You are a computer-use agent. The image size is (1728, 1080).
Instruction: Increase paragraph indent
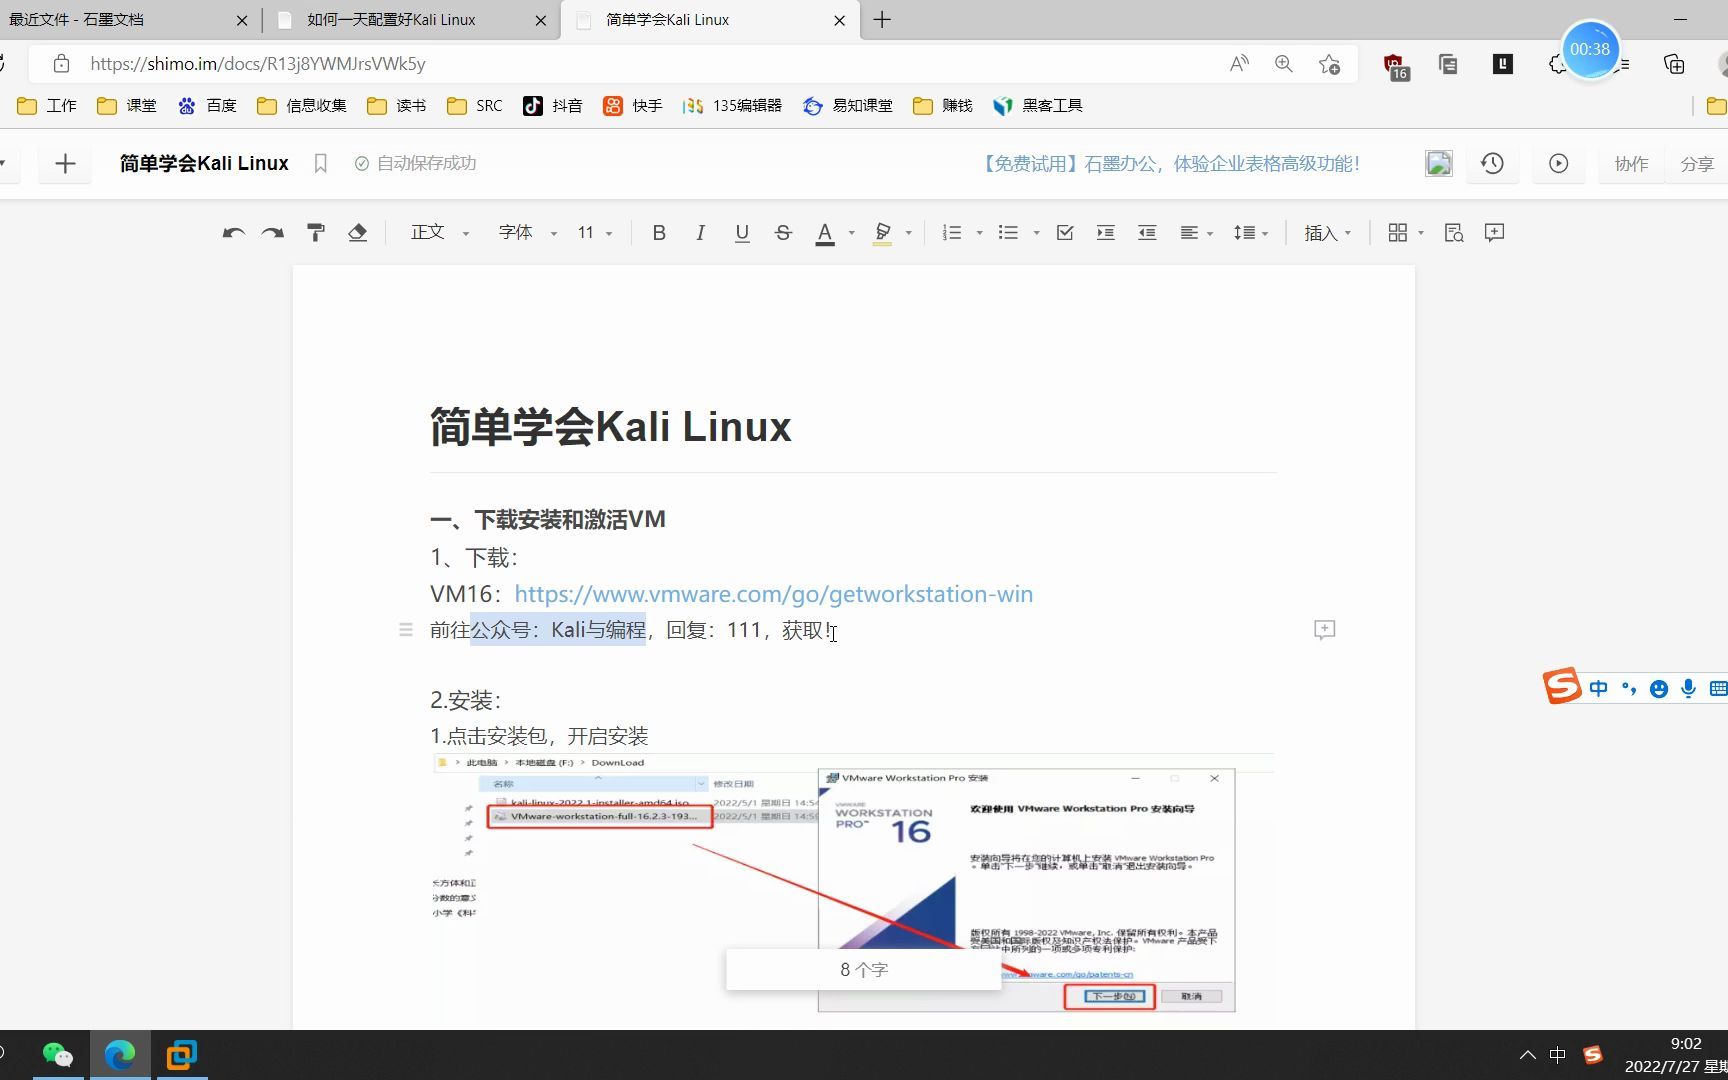pos(1105,233)
